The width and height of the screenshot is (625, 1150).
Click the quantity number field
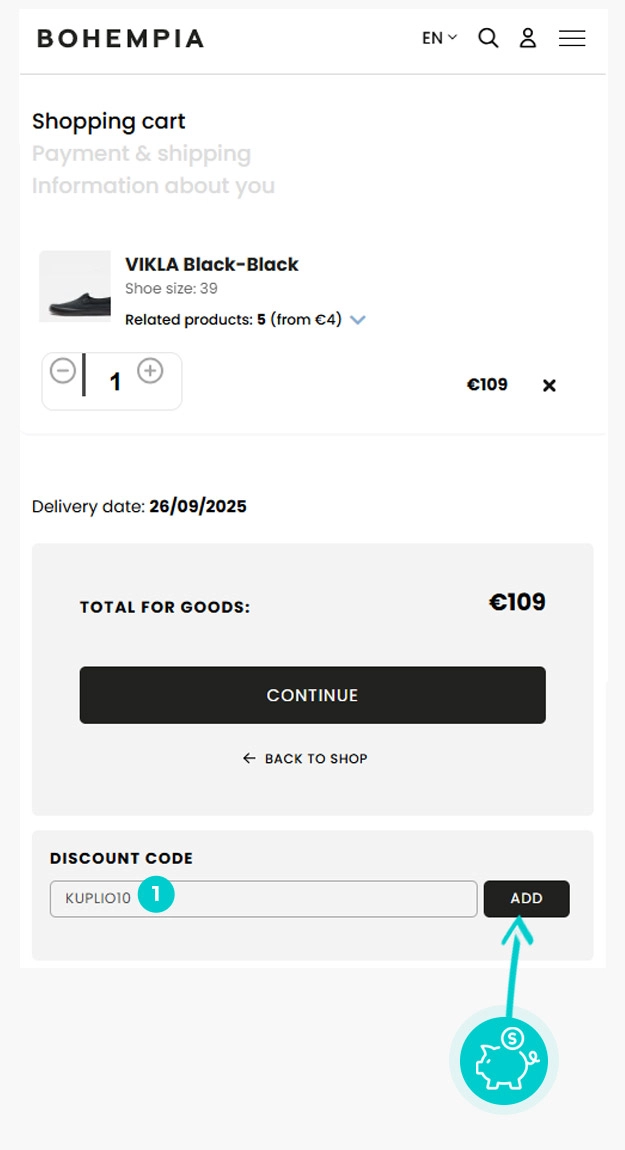coord(115,382)
